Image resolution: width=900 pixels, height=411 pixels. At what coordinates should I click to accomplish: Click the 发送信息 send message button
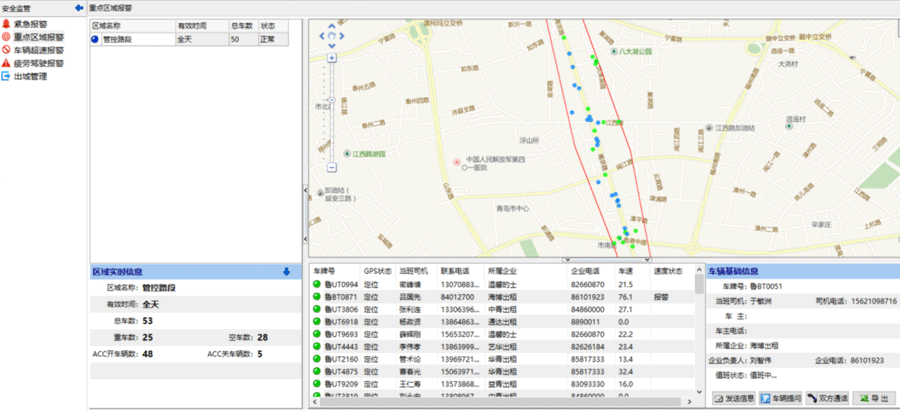(x=733, y=399)
